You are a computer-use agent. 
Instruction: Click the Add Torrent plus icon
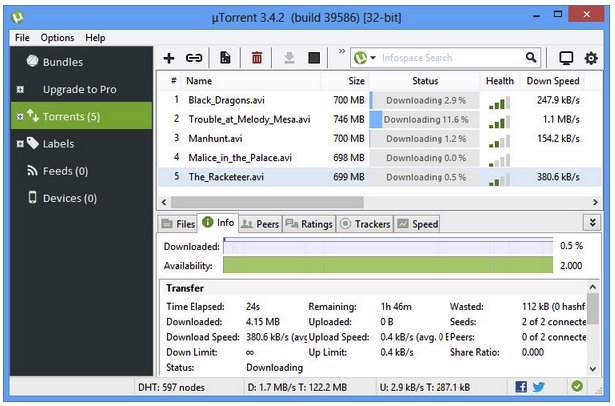(169, 58)
